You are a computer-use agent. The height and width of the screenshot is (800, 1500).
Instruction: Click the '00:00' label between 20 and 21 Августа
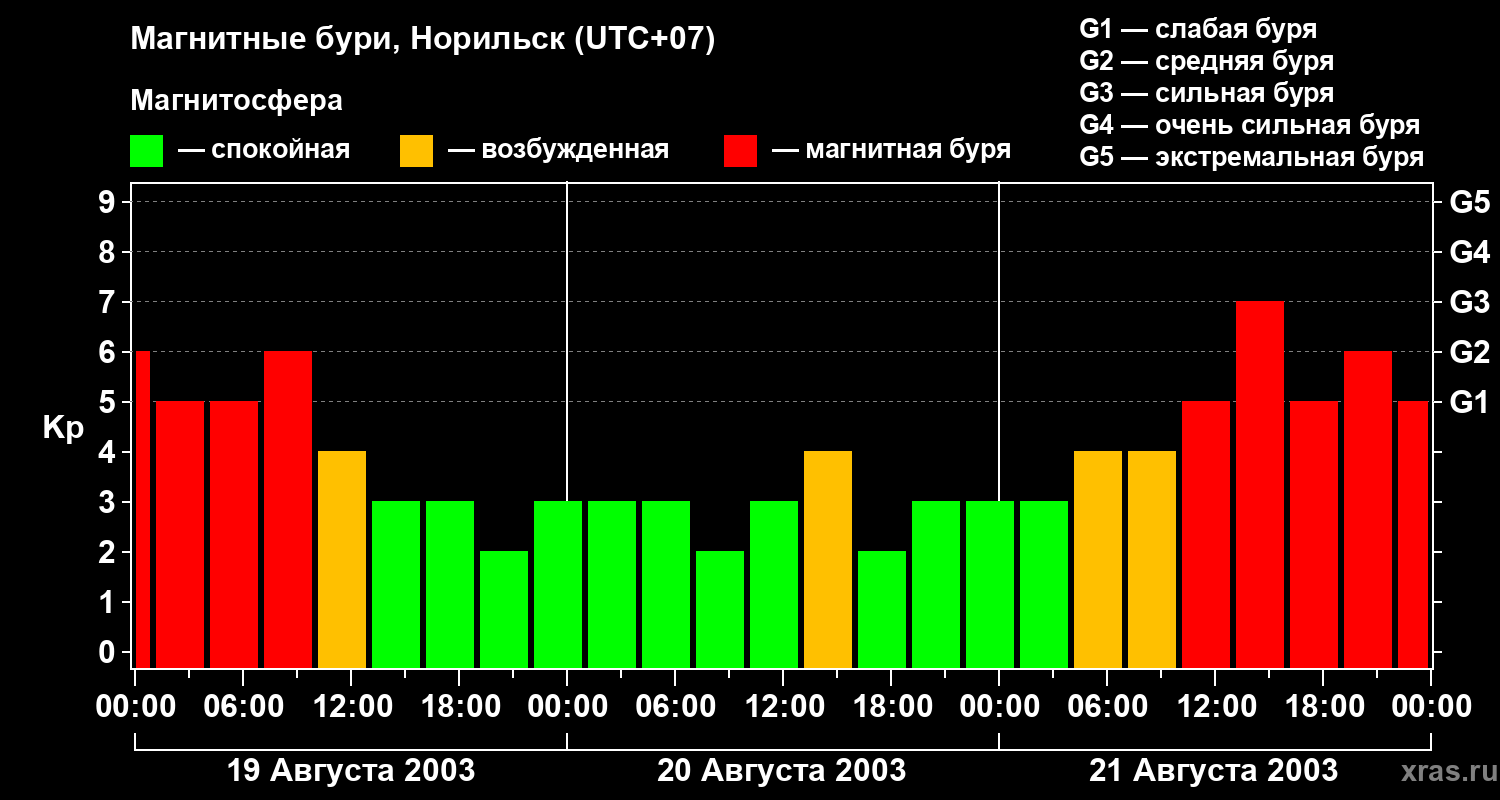[999, 706]
